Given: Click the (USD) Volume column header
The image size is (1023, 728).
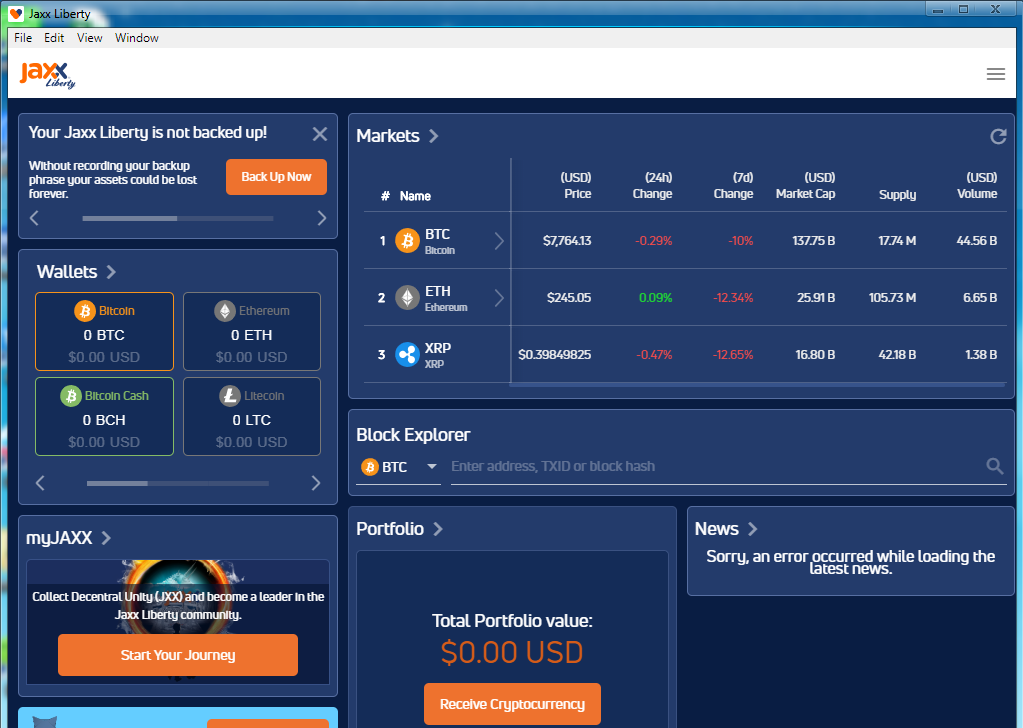Looking at the screenshot, I should (977, 186).
